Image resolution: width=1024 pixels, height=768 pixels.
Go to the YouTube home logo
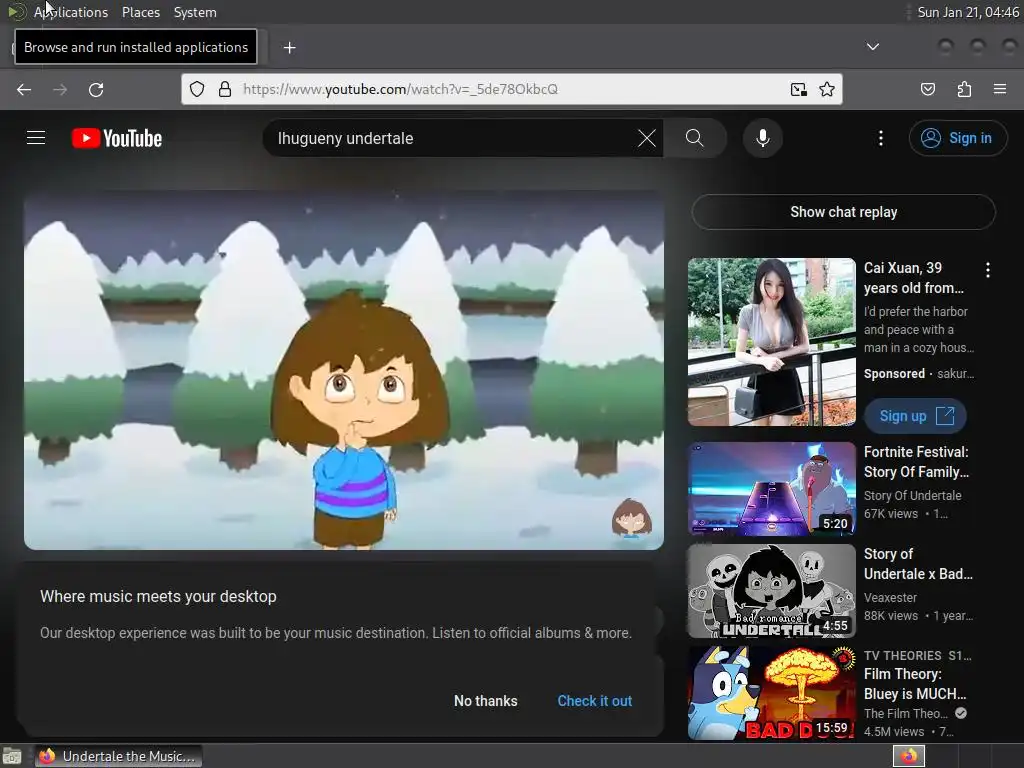pos(117,138)
